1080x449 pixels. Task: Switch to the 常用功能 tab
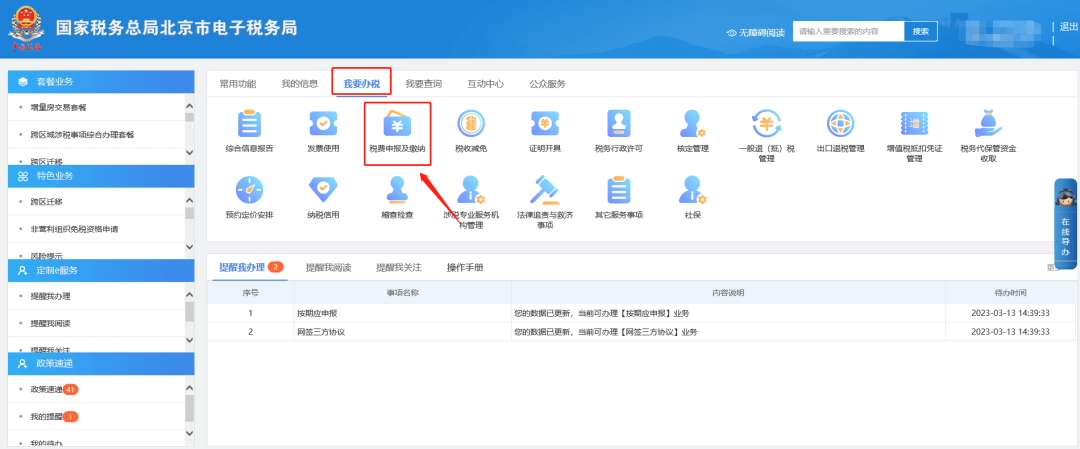coord(238,84)
